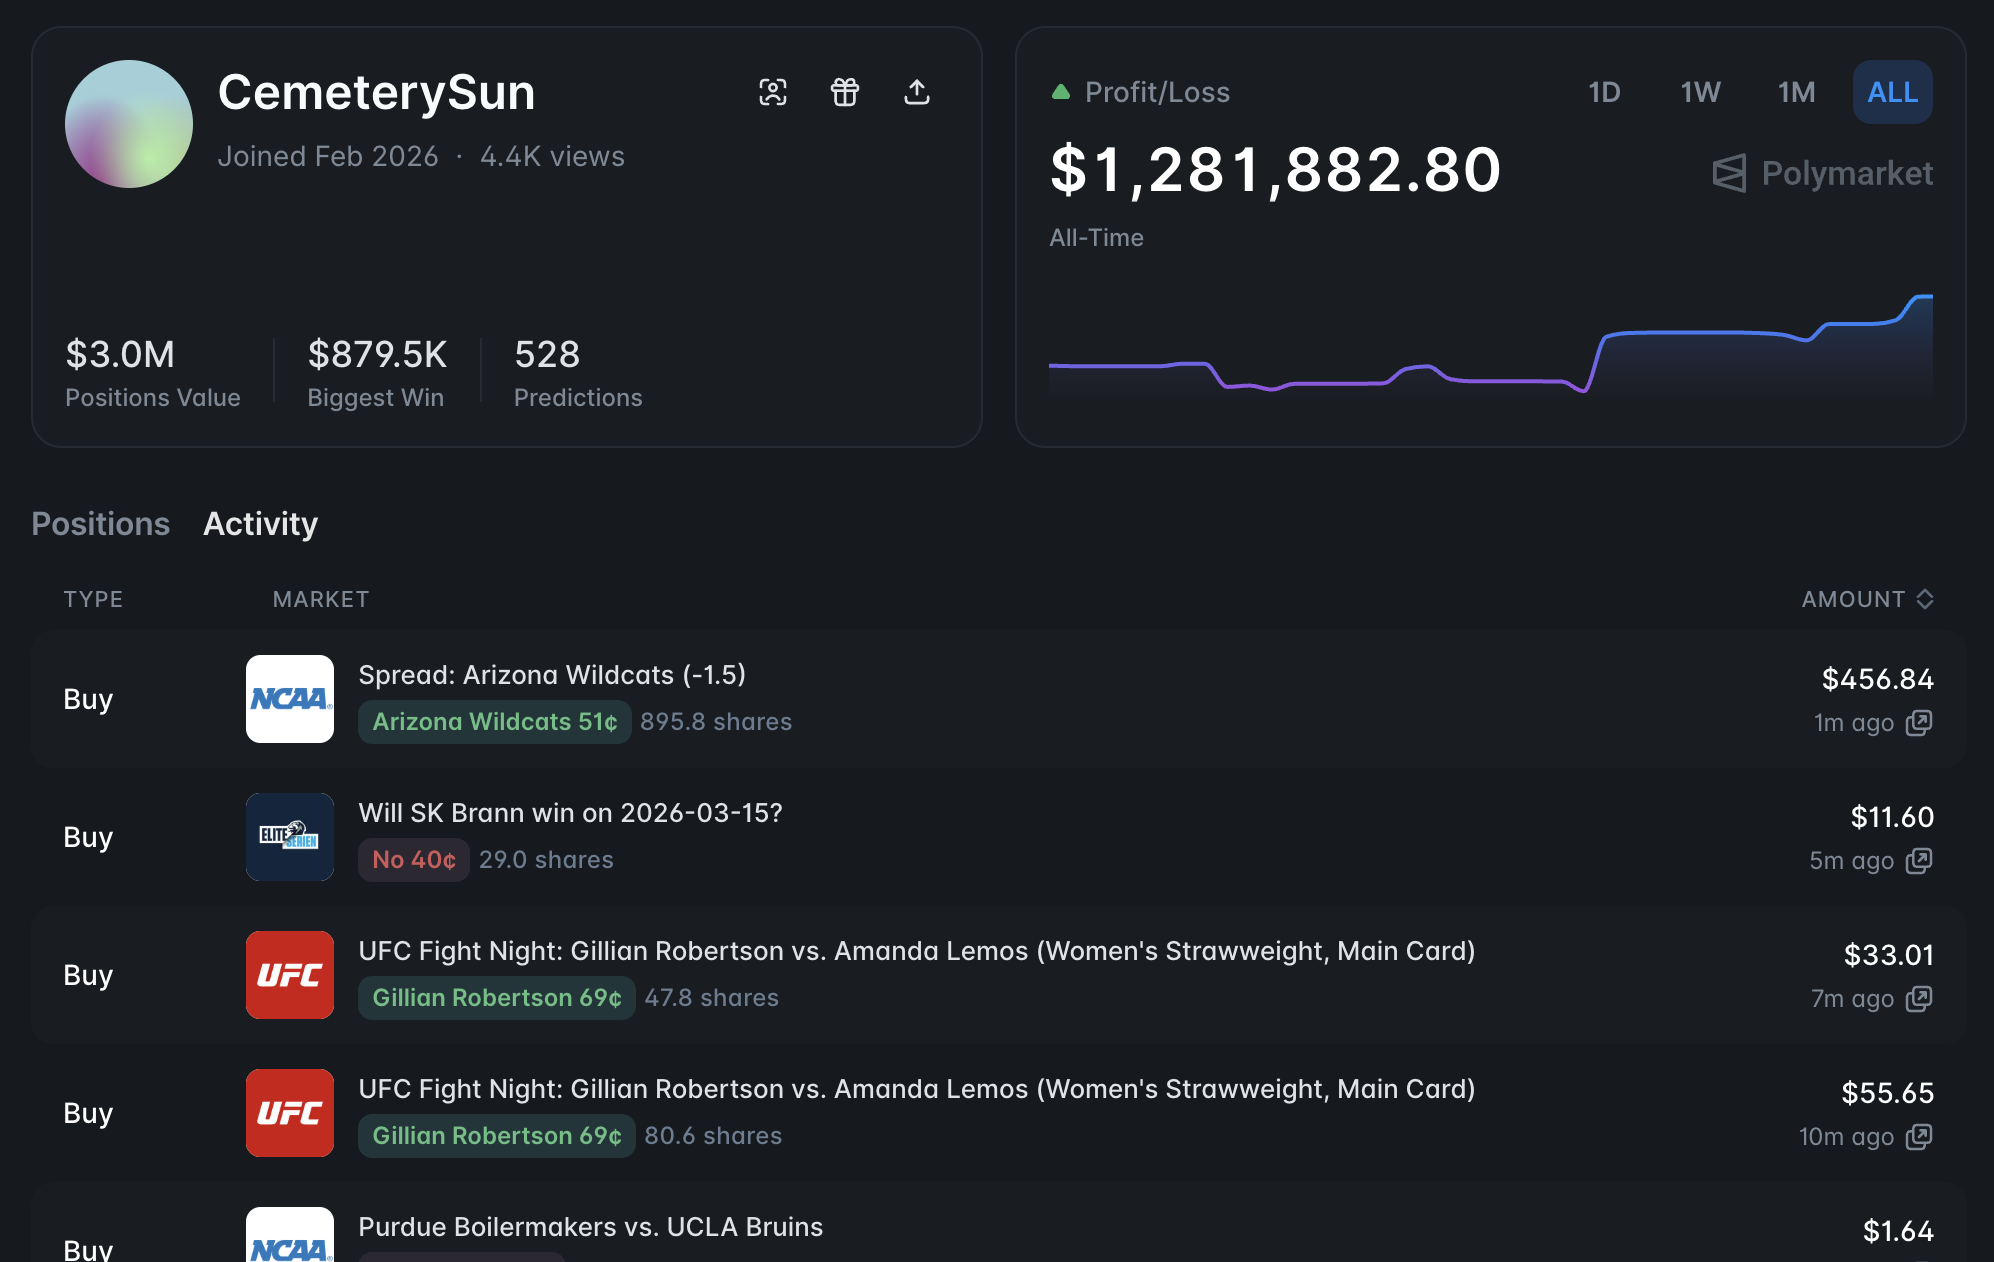Switch to the Positions tab
The height and width of the screenshot is (1262, 1994).
tap(100, 524)
